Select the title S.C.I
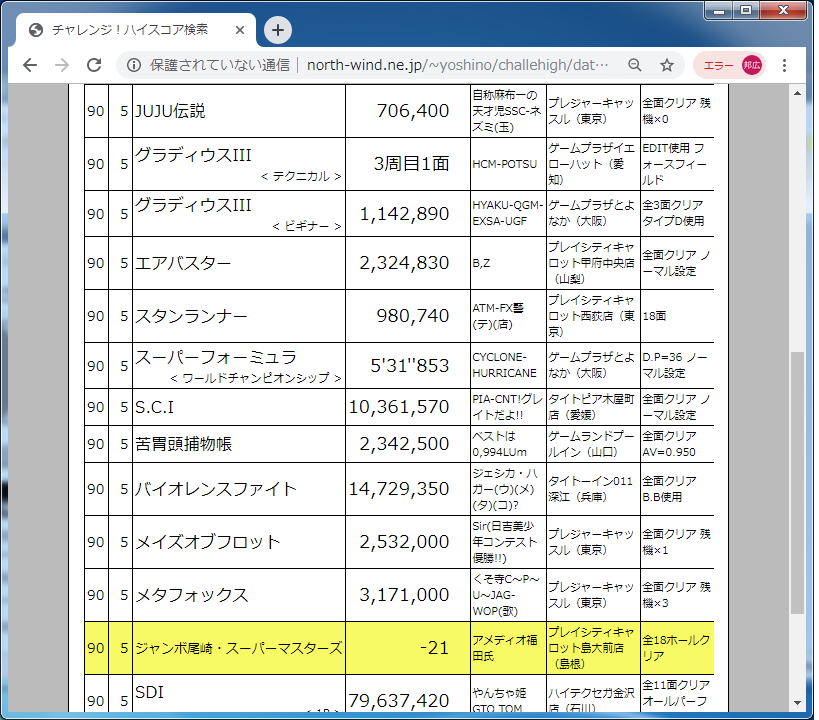The height and width of the screenshot is (720, 819). point(155,407)
